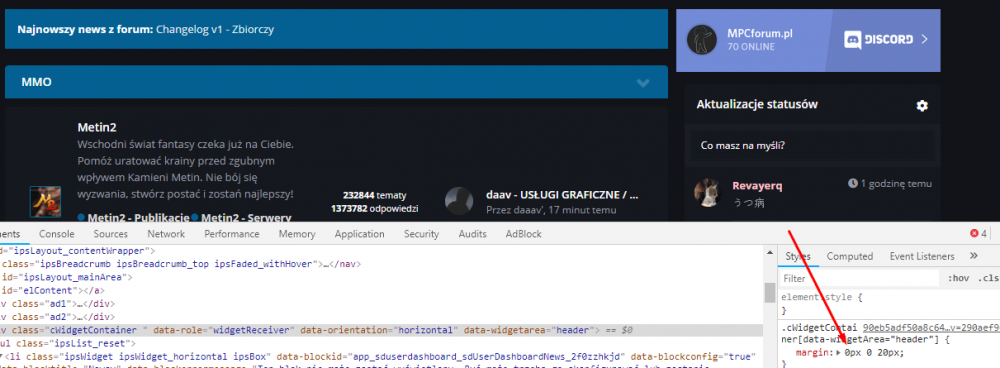Image resolution: width=1000 pixels, height=368 pixels.
Task: Switch to the Security tab
Action: 422,234
